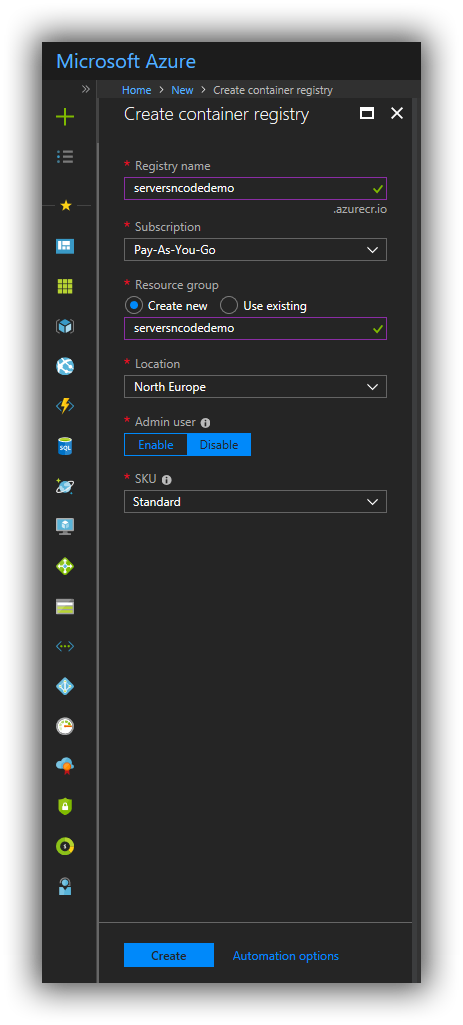Image resolution: width=463 pixels, height=1025 pixels.
Task: Open SQL databases icon in sidebar
Action: coord(65,446)
